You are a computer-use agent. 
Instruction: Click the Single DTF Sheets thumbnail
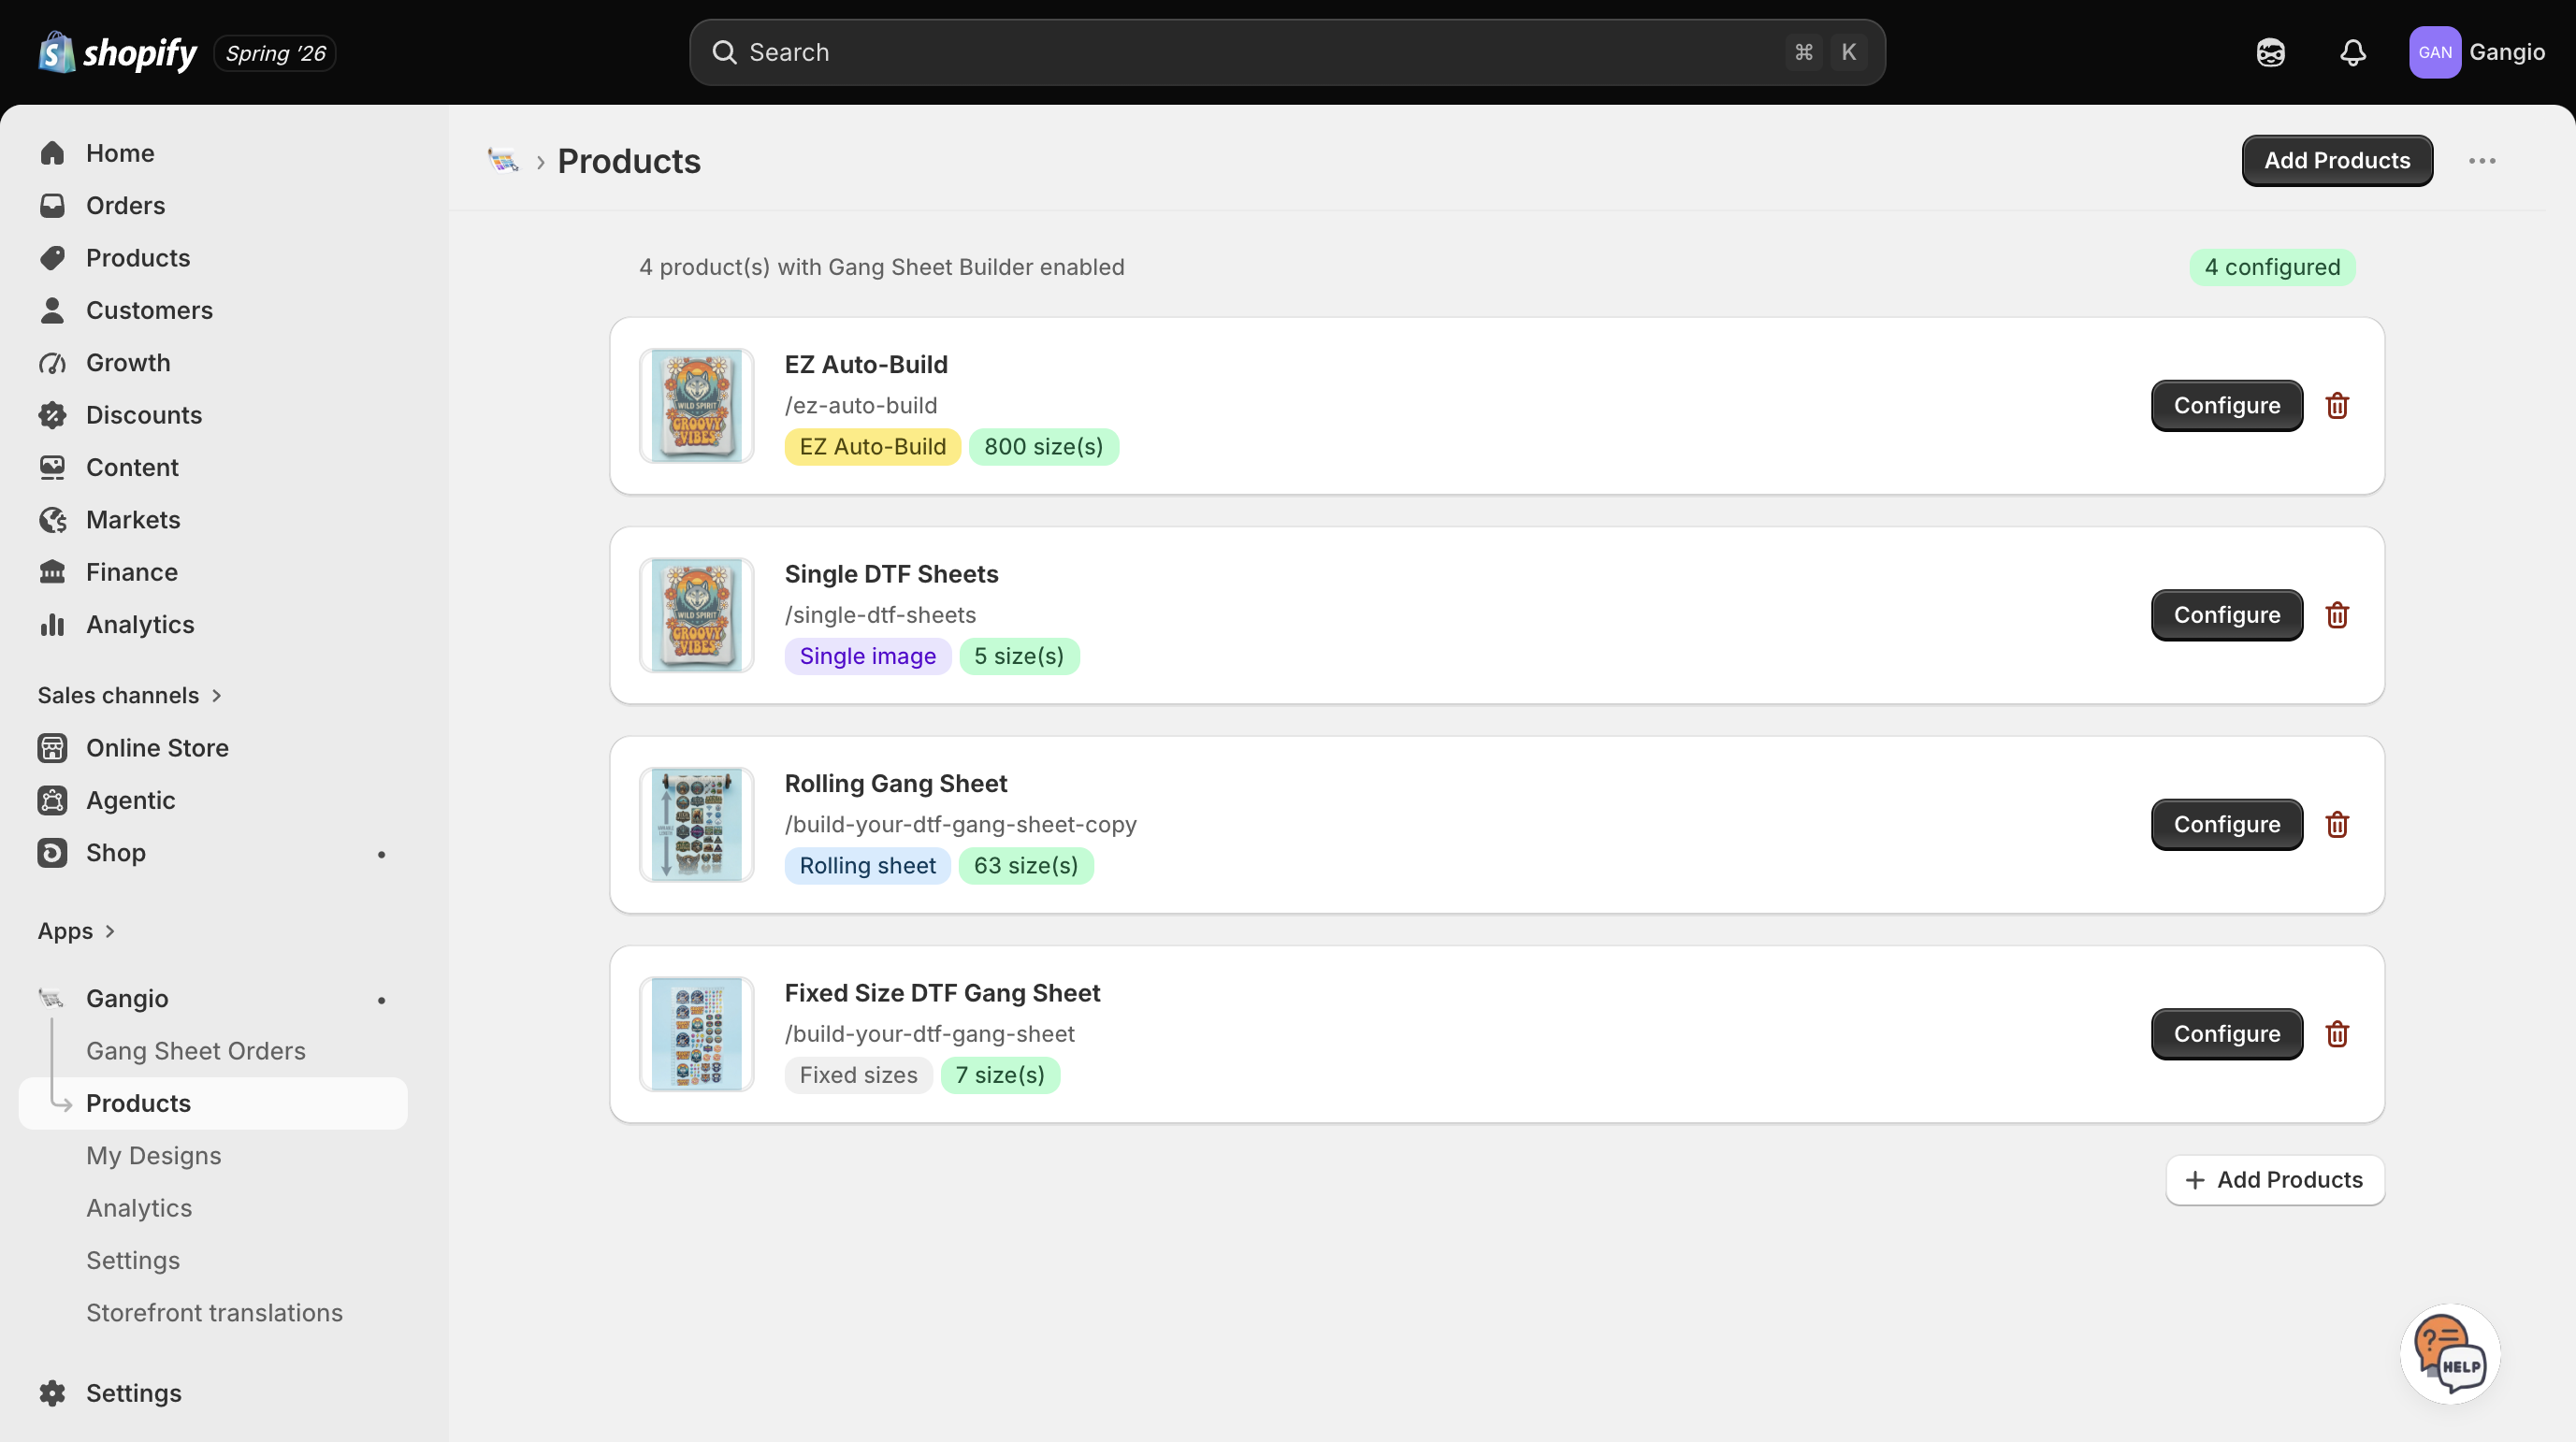[696, 615]
